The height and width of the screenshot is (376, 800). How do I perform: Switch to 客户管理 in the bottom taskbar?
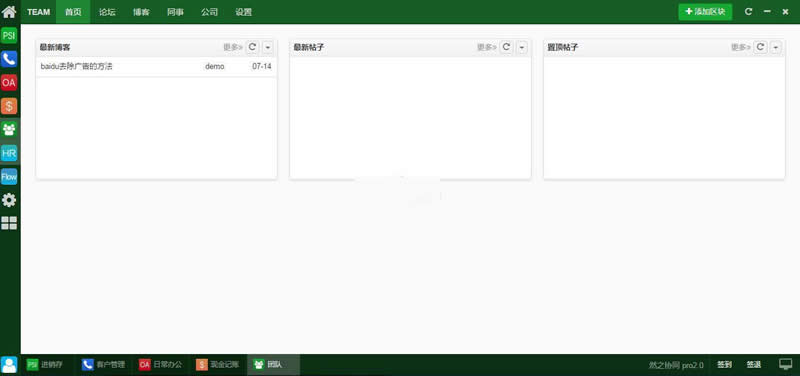[103, 365]
